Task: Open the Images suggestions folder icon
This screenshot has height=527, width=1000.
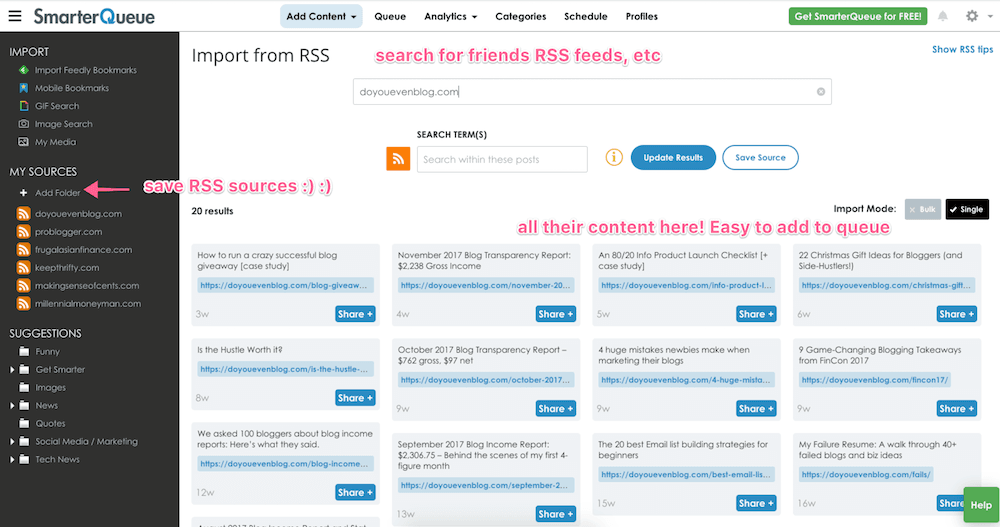Action: [24, 387]
